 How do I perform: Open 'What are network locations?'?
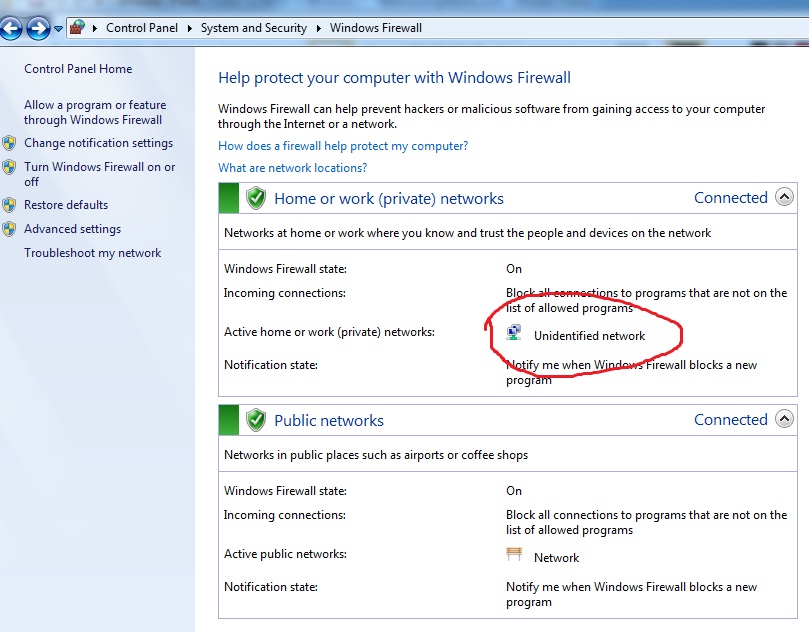(293, 167)
